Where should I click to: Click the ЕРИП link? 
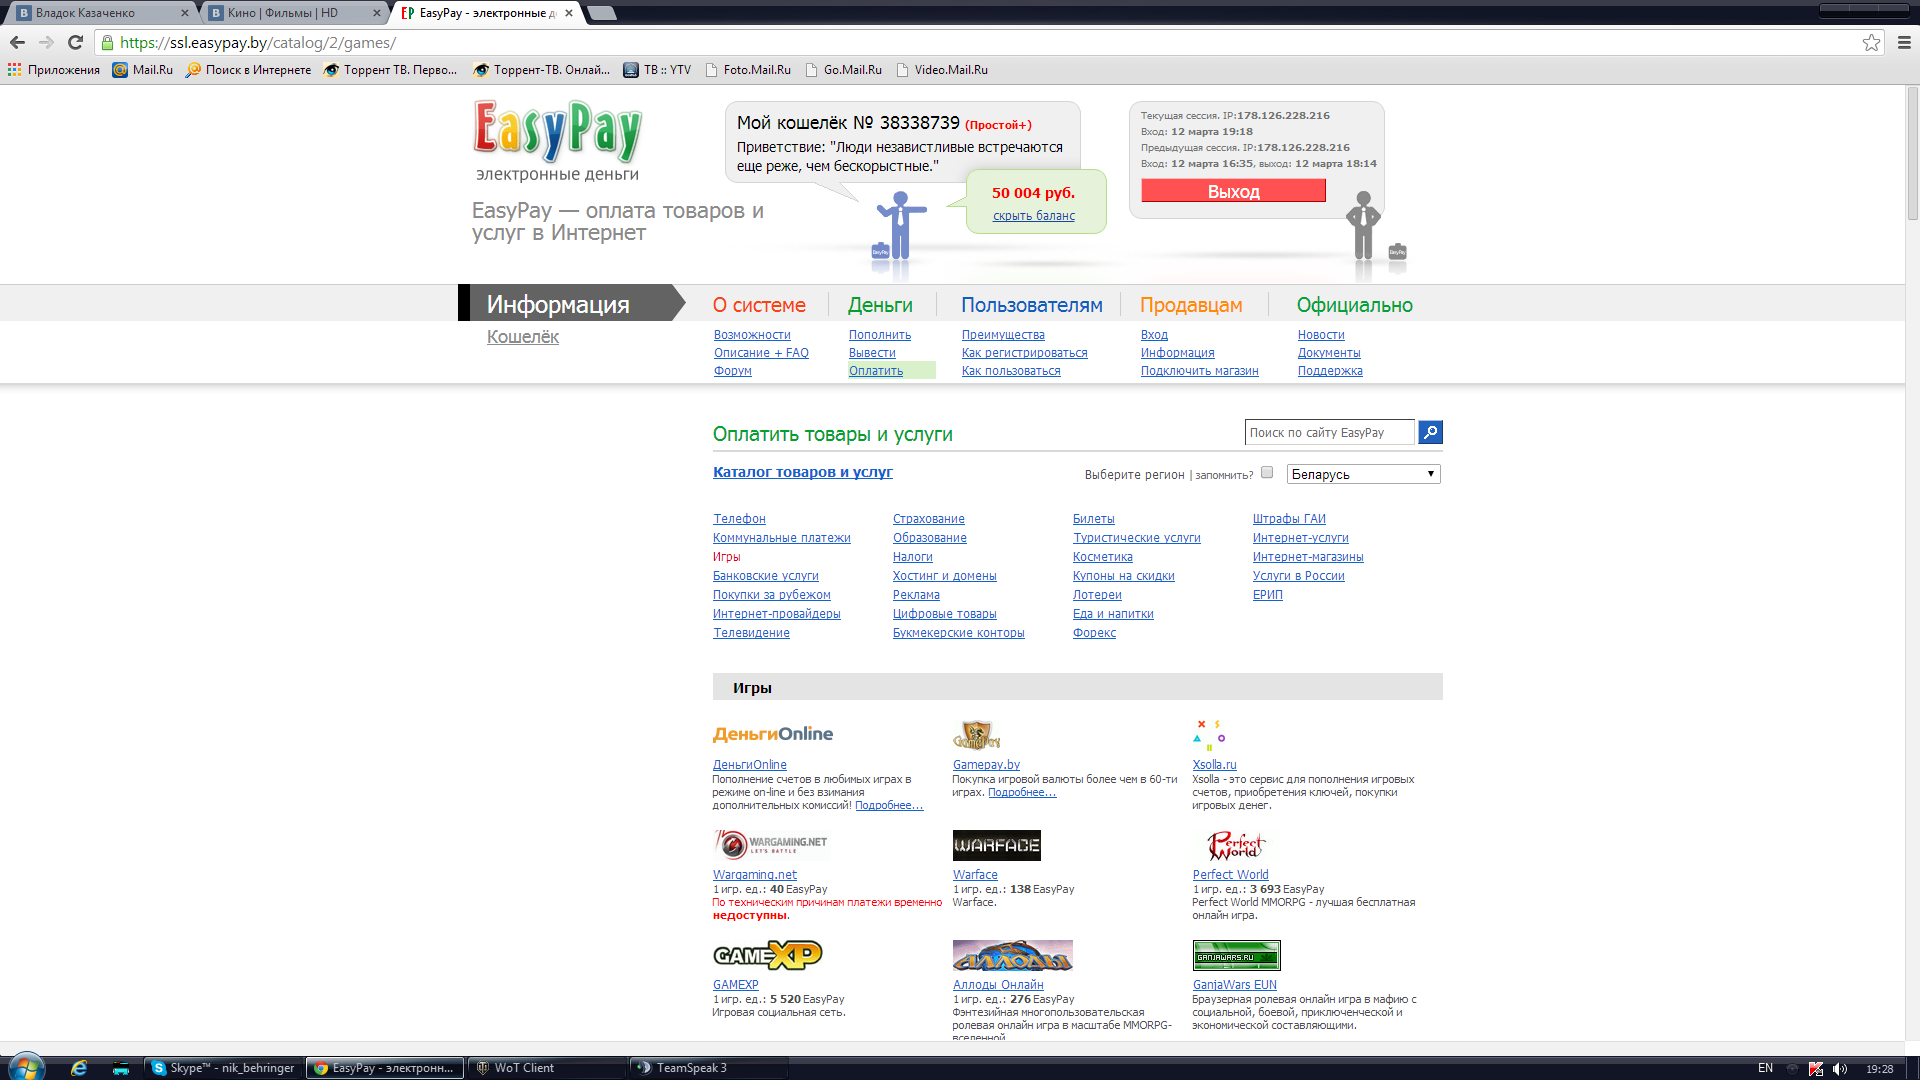(x=1267, y=595)
